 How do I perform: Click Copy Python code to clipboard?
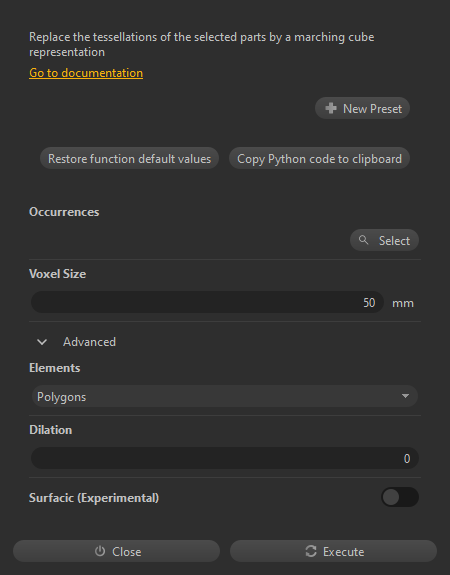tap(319, 158)
